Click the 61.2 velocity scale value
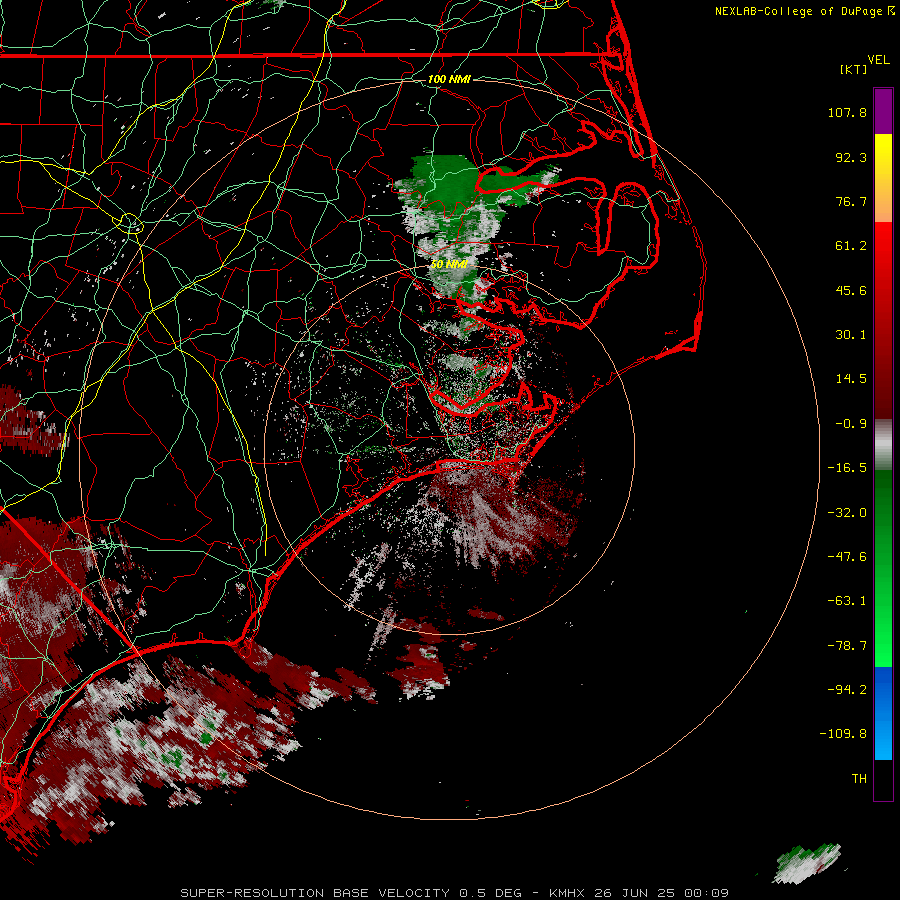Image resolution: width=900 pixels, height=900 pixels. coord(851,246)
